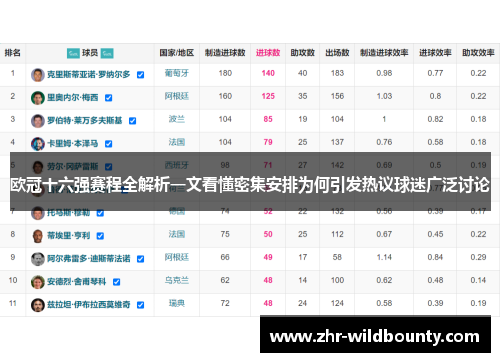Sort by pink 进球数 column header
Screen dimensions: 500x362
click(268, 53)
